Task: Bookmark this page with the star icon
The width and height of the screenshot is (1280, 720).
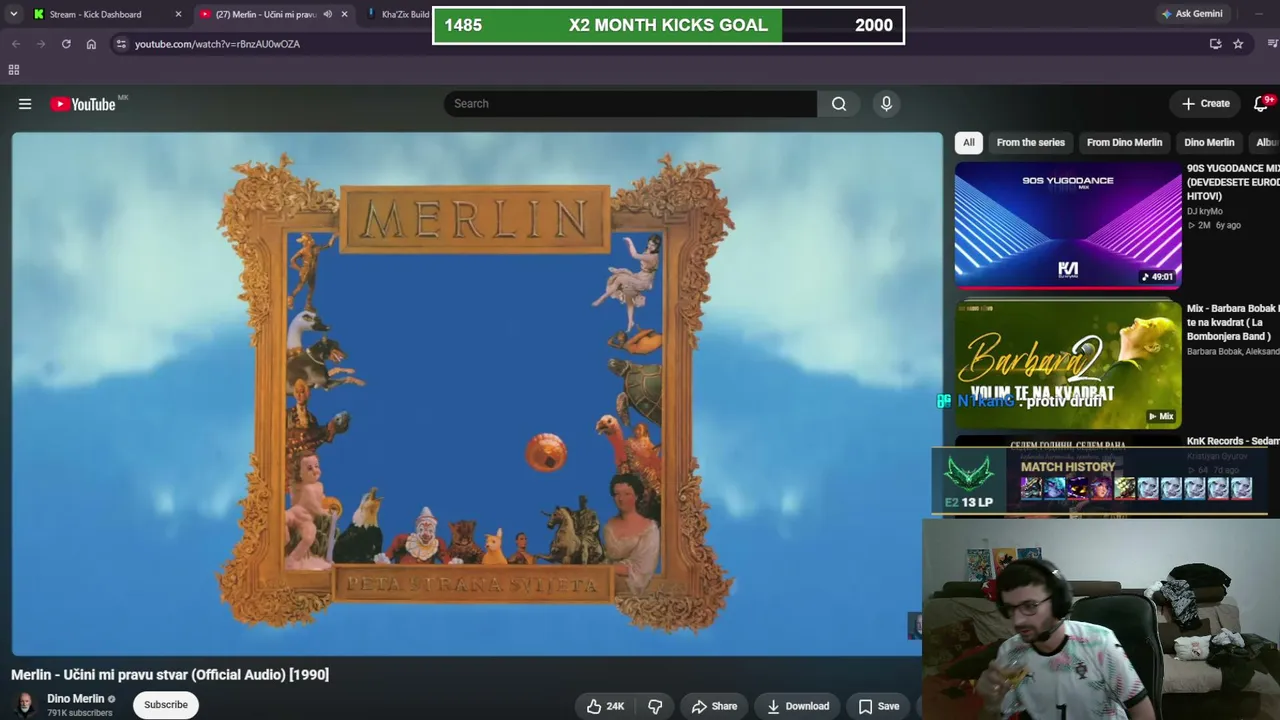Action: [x=1238, y=44]
